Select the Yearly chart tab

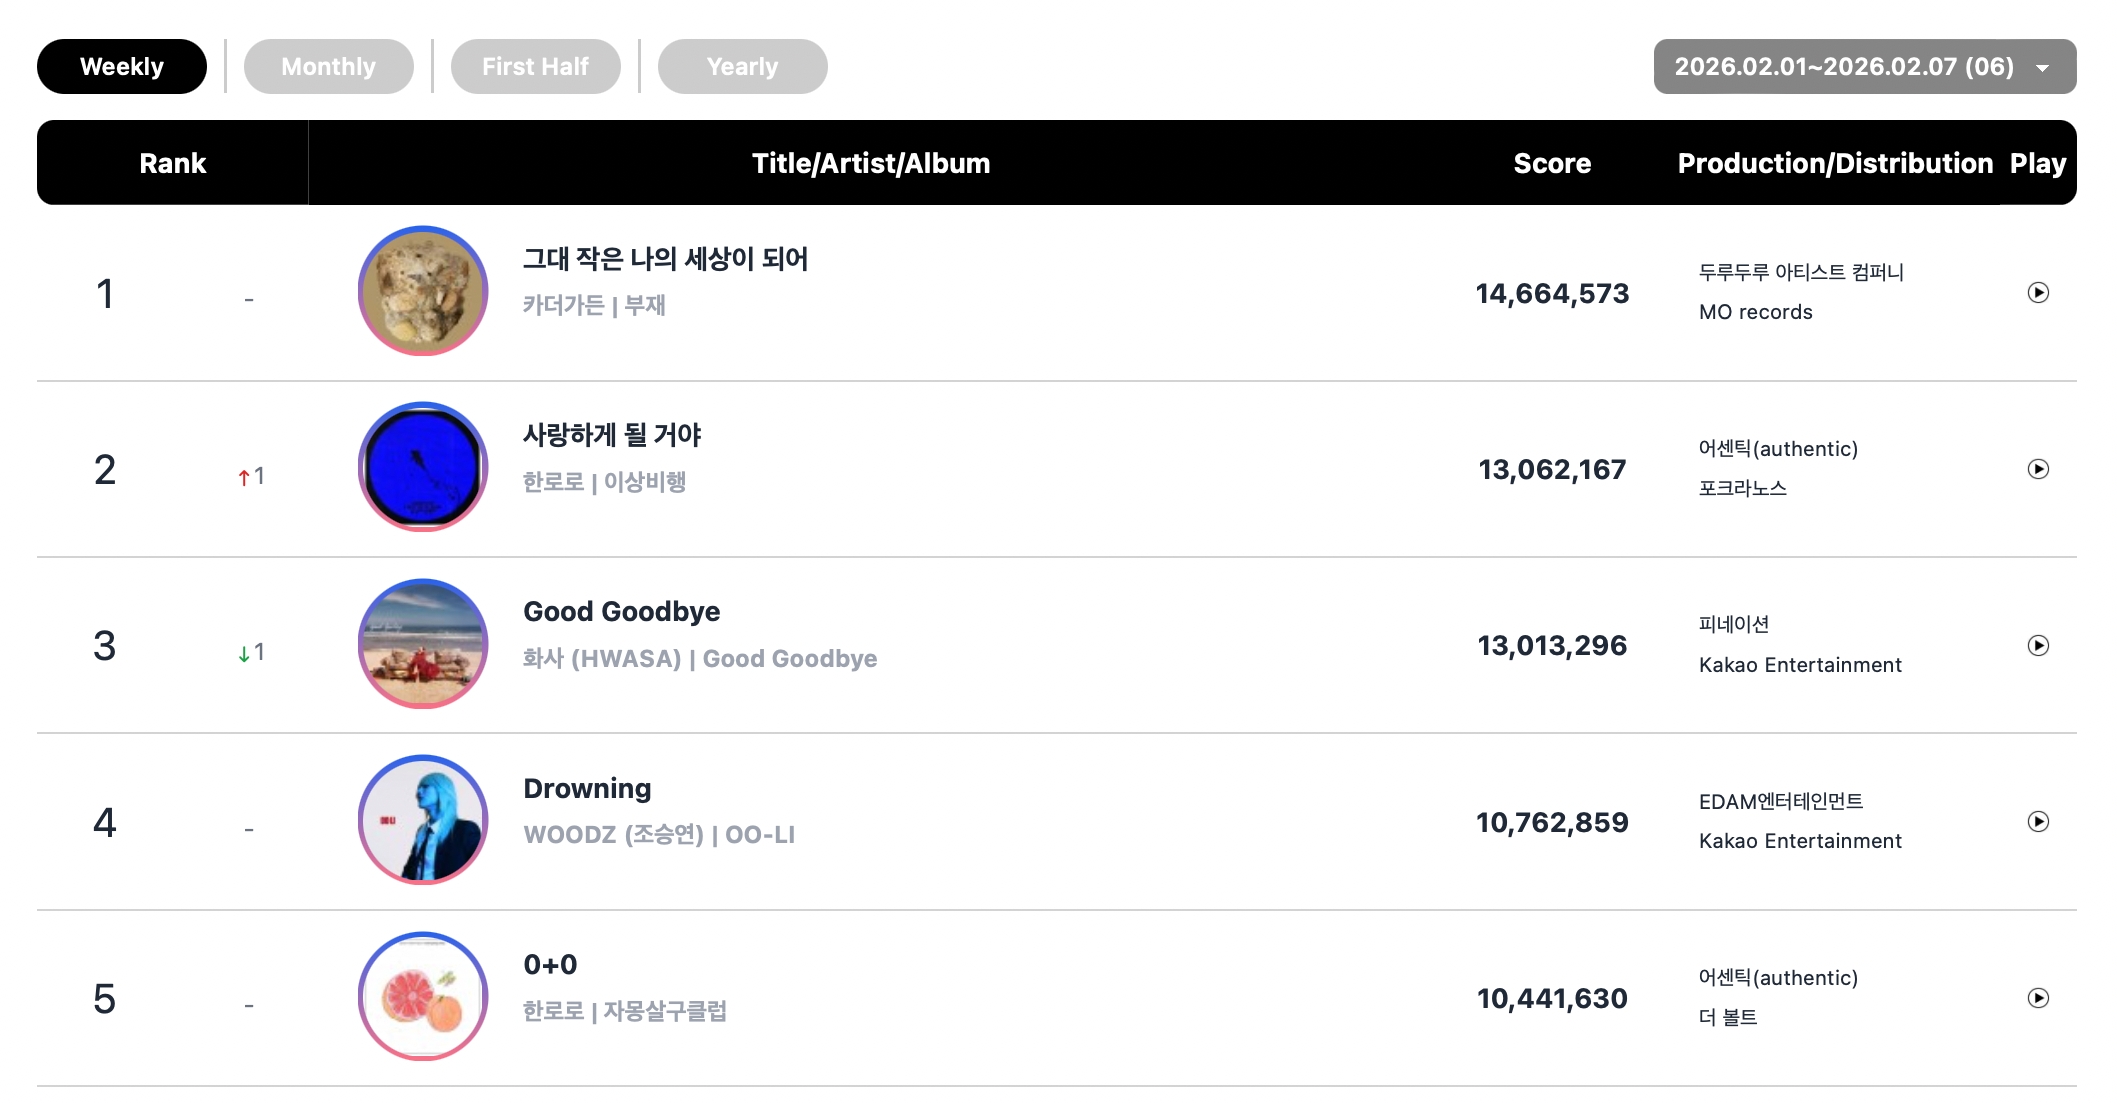pos(742,67)
